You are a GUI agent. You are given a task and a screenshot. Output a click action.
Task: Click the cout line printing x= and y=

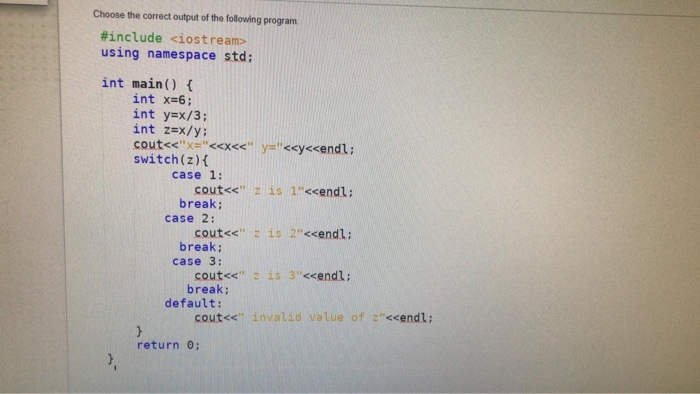click(244, 147)
